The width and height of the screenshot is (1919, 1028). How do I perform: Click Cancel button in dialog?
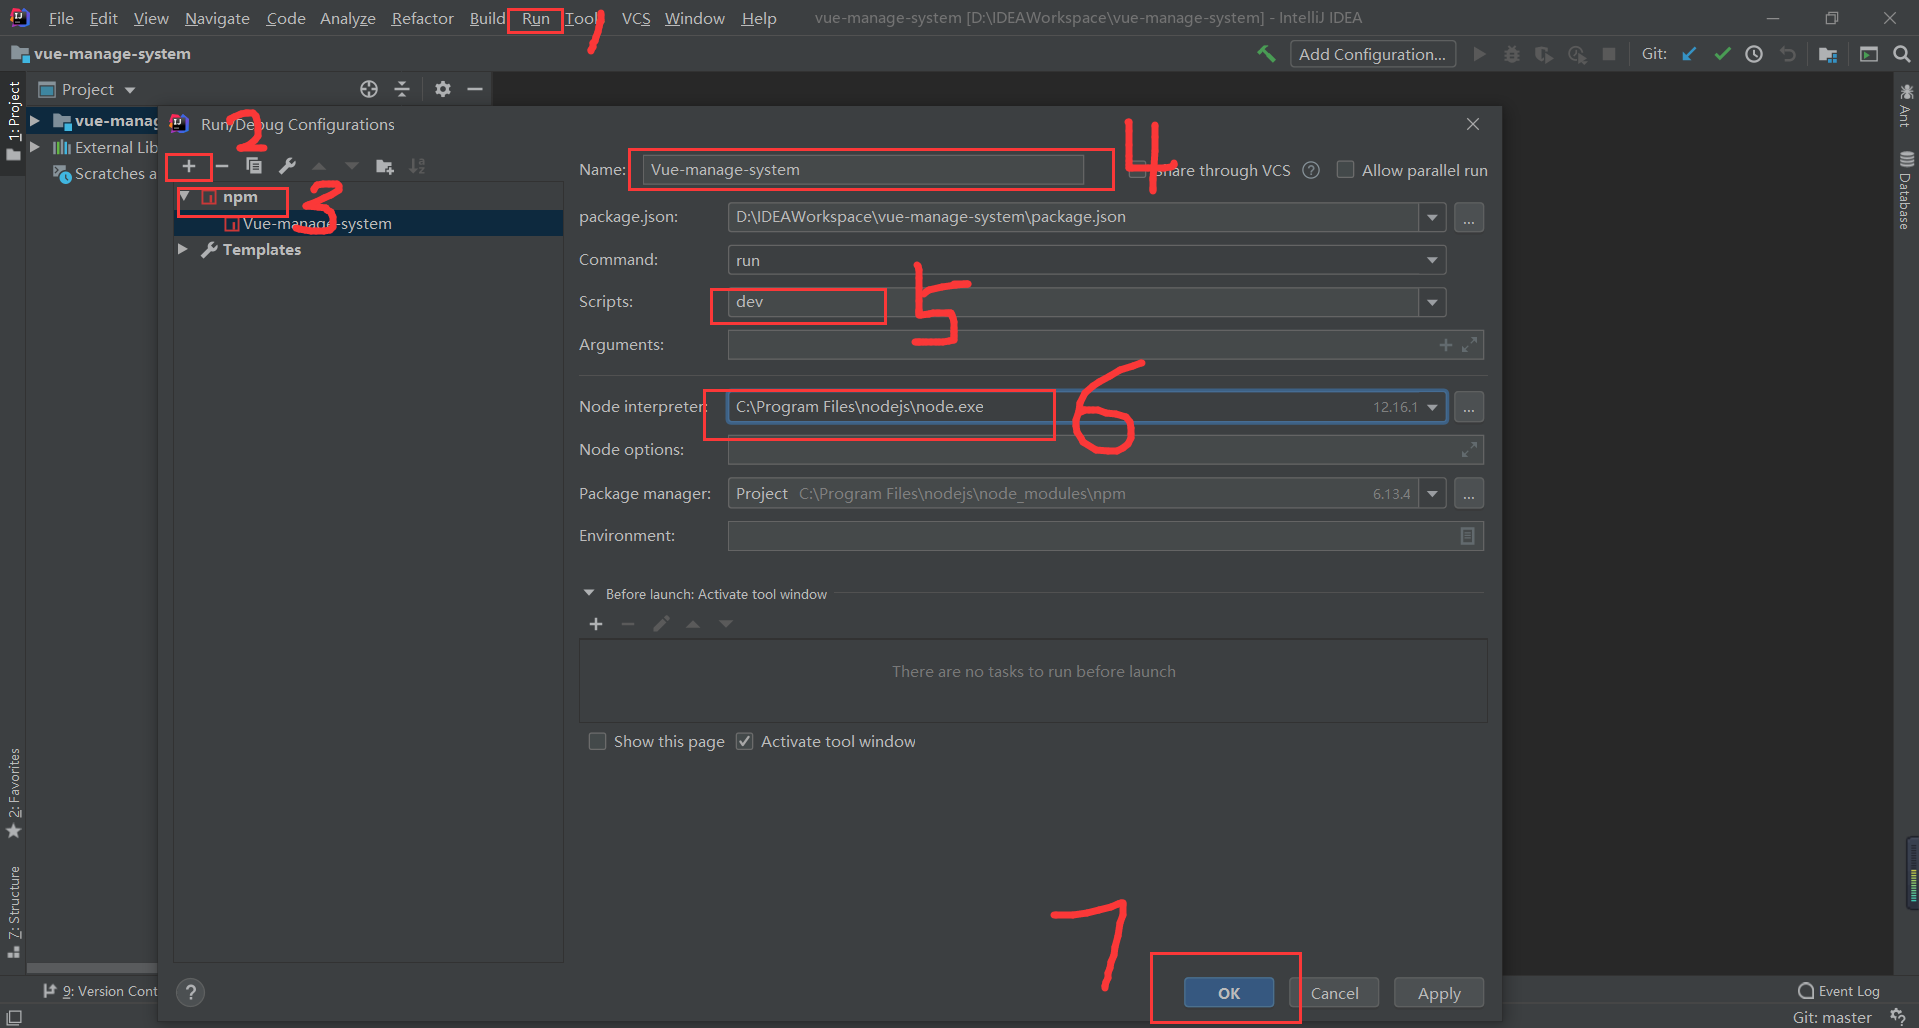(x=1334, y=993)
